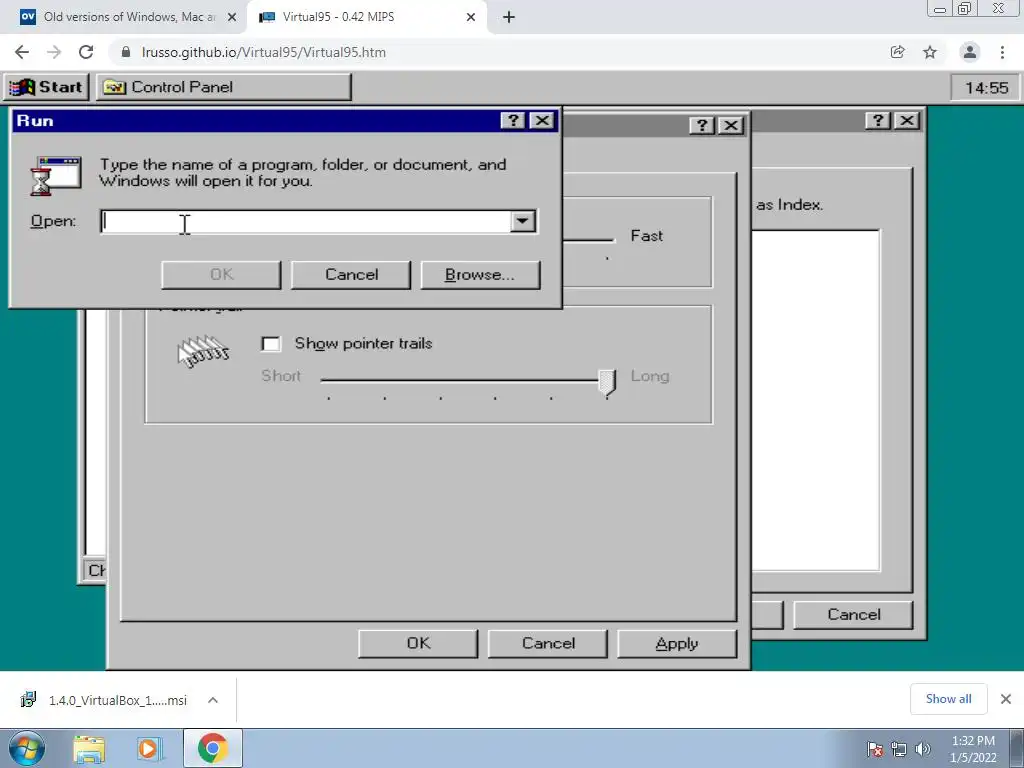1024x768 pixels.
Task: Open the Windows 7 Start orb
Action: [x=27, y=749]
